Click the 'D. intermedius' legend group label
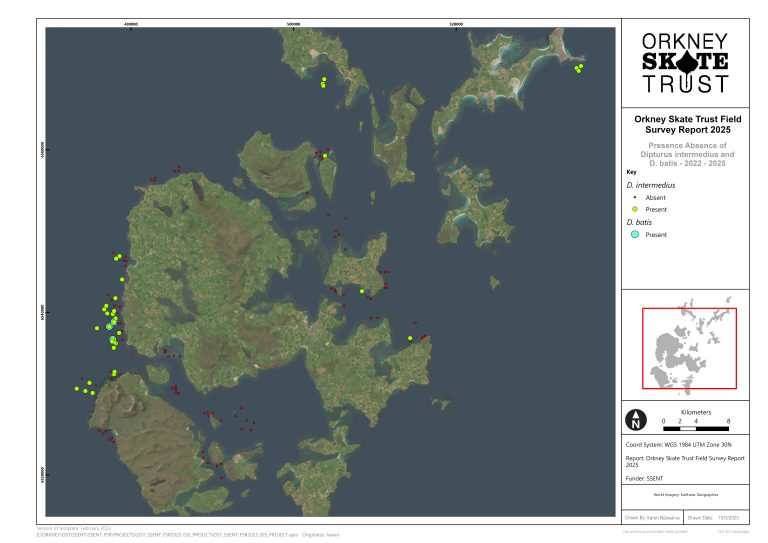This screenshot has width=768, height=543. click(645, 185)
